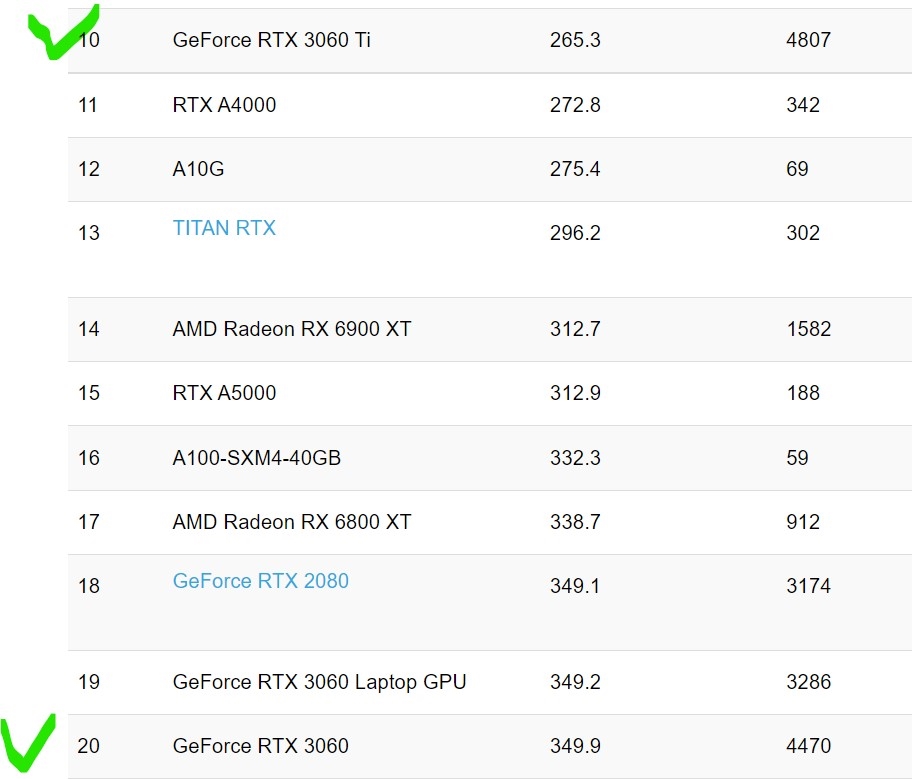Image resolution: width=912 pixels, height=779 pixels.
Task: Click the score value 338.7
Action: click(x=575, y=522)
